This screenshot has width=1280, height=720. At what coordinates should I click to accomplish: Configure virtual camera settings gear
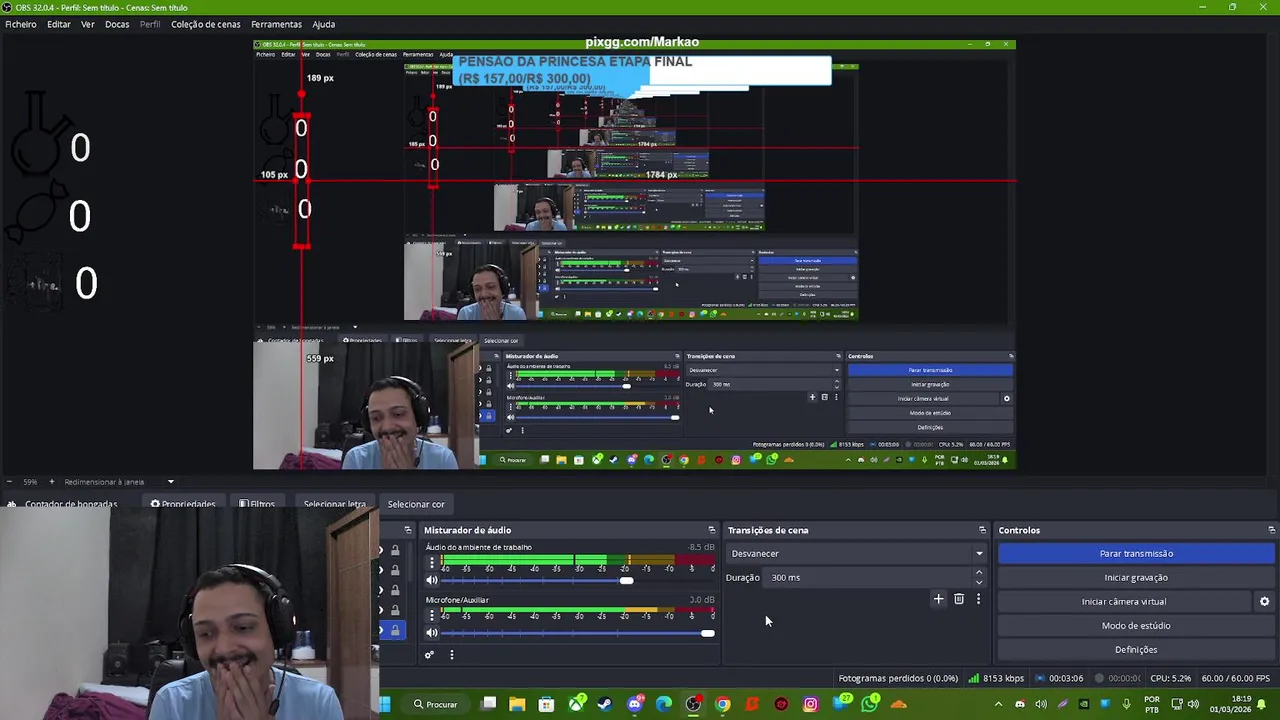(x=1264, y=601)
